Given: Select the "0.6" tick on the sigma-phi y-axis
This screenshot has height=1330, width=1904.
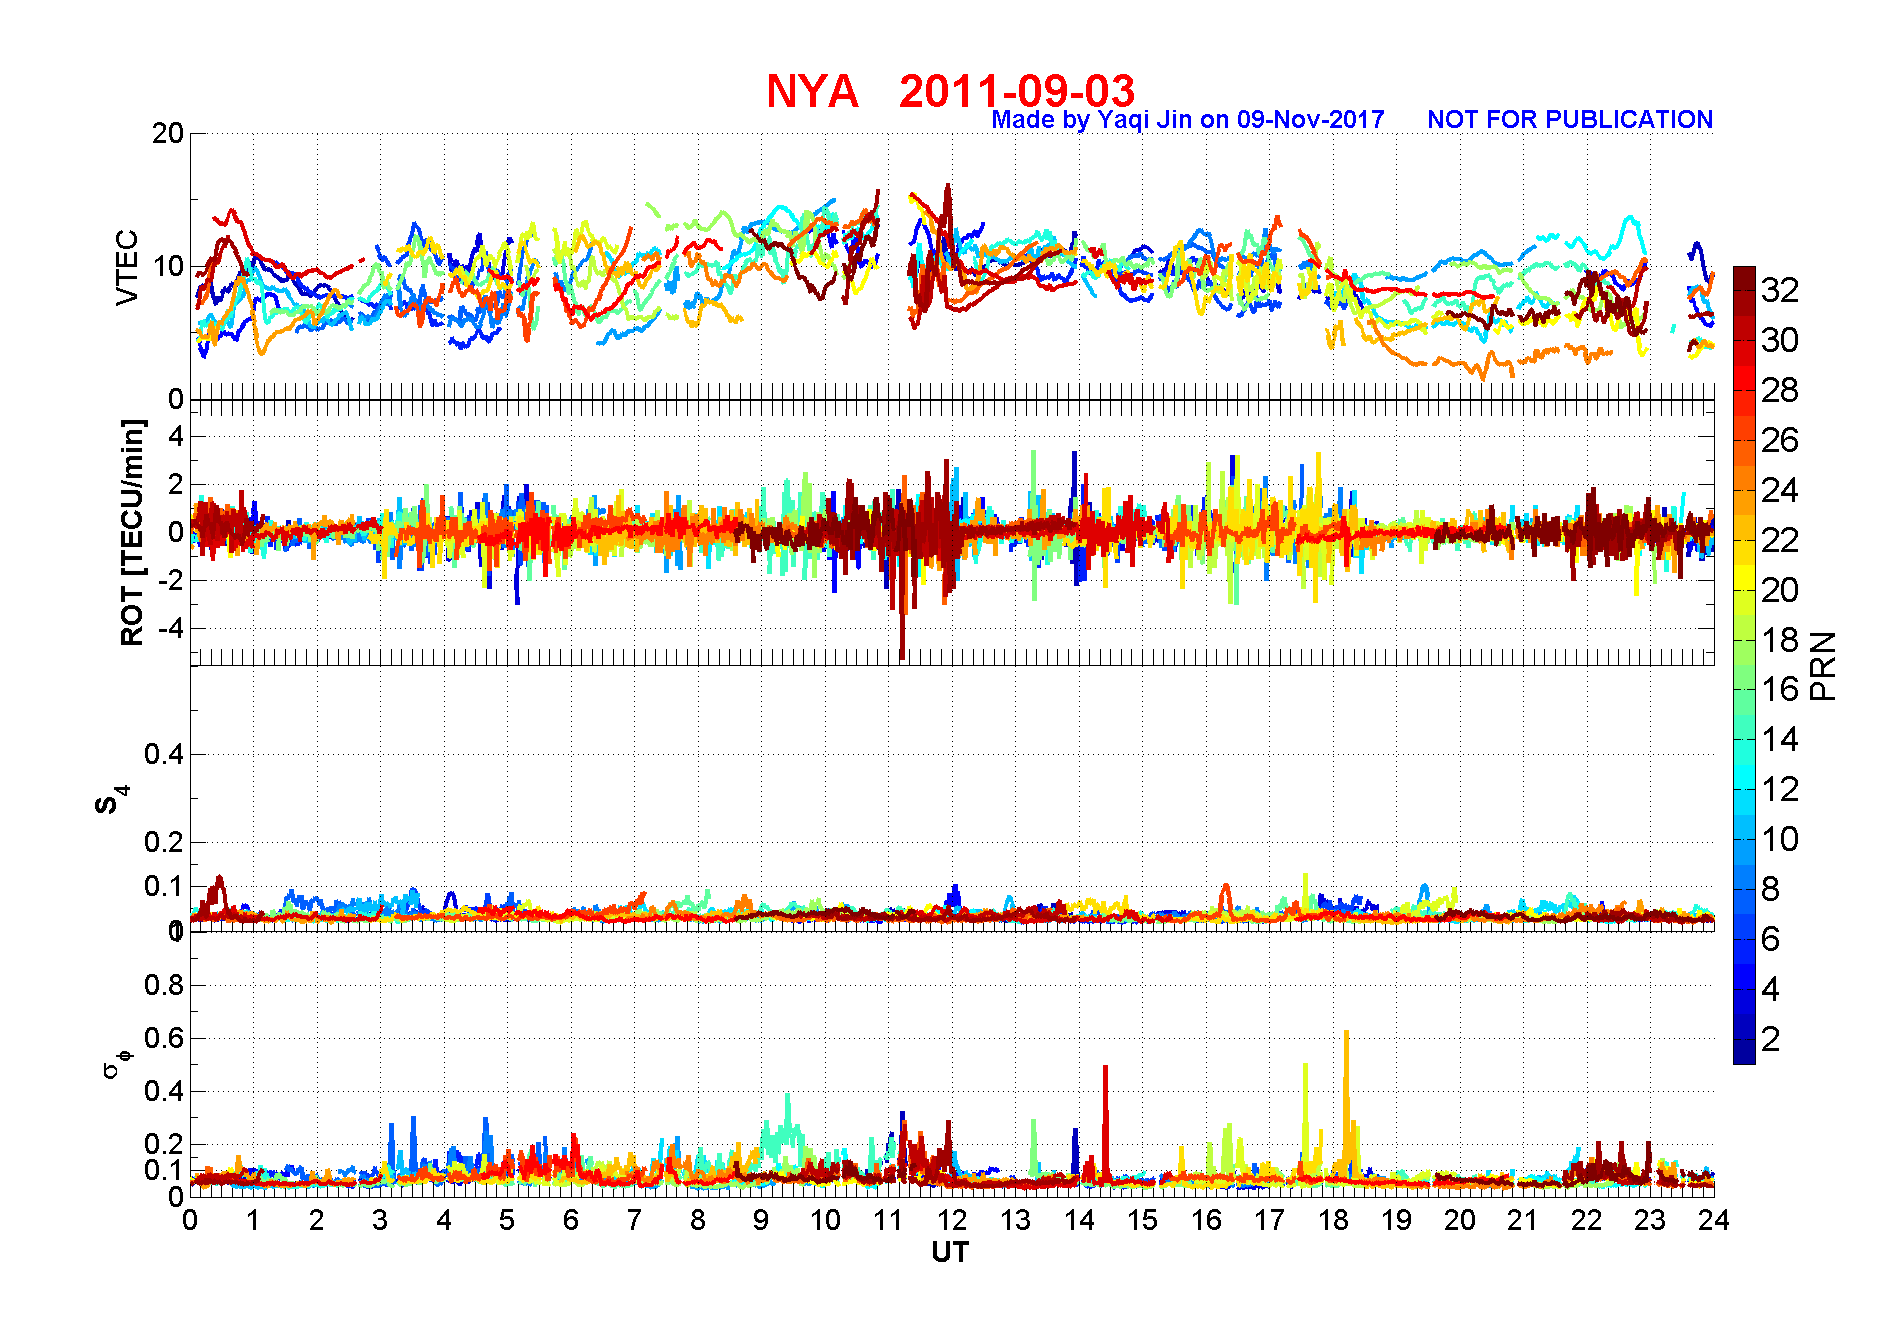Looking at the screenshot, I should tap(164, 1038).
